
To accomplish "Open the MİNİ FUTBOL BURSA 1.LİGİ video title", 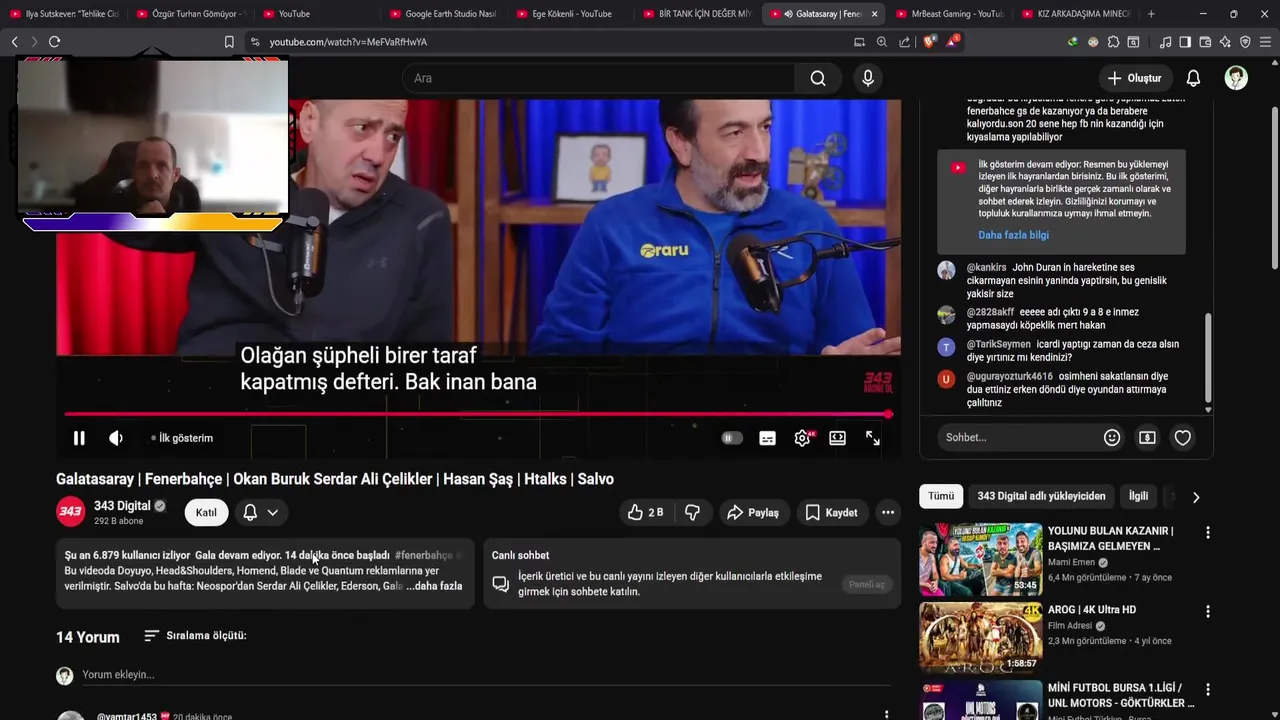I will tap(1120, 696).
